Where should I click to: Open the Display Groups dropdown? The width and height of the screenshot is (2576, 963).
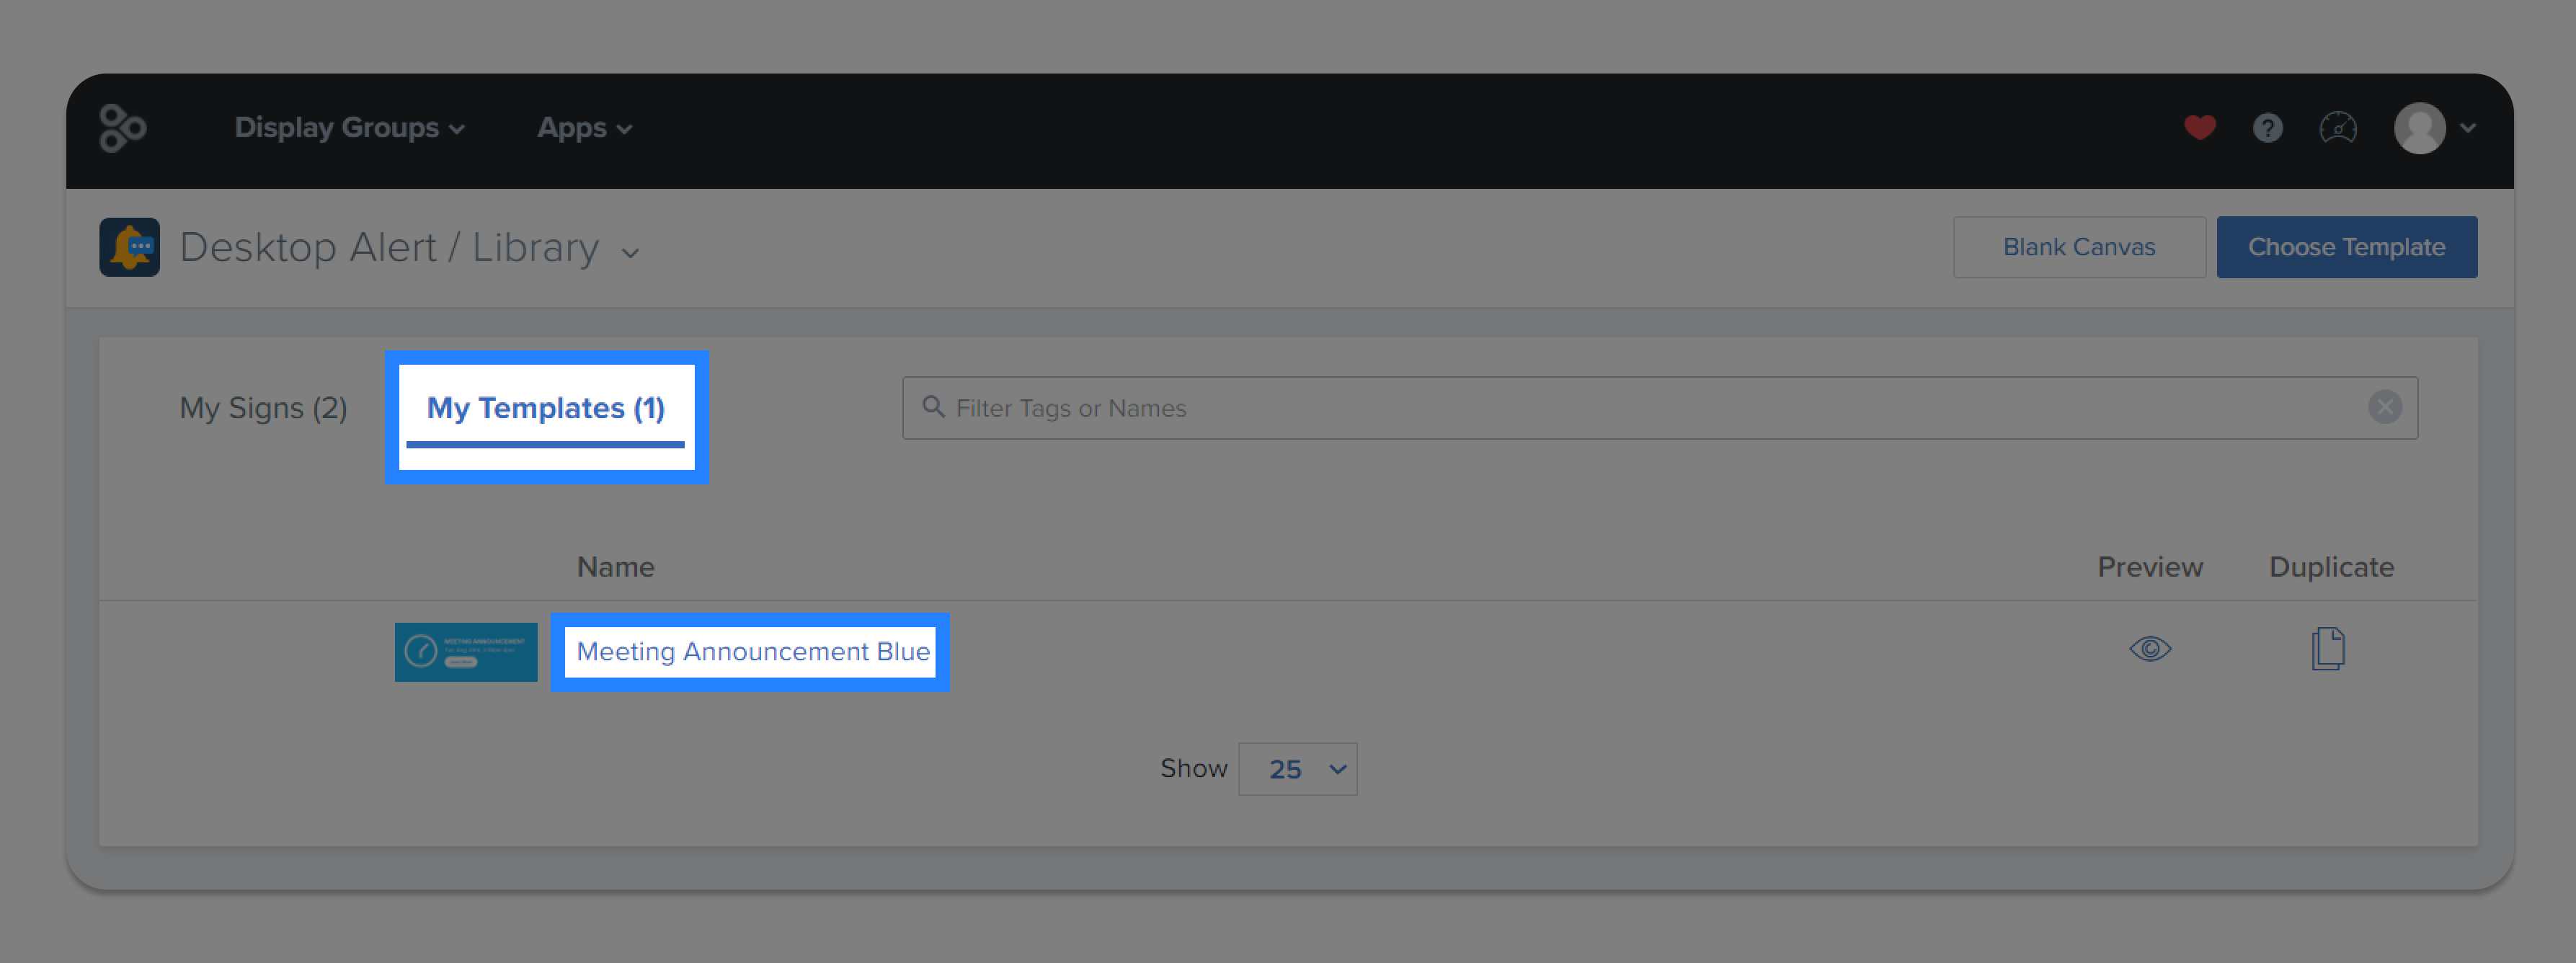[x=349, y=127]
